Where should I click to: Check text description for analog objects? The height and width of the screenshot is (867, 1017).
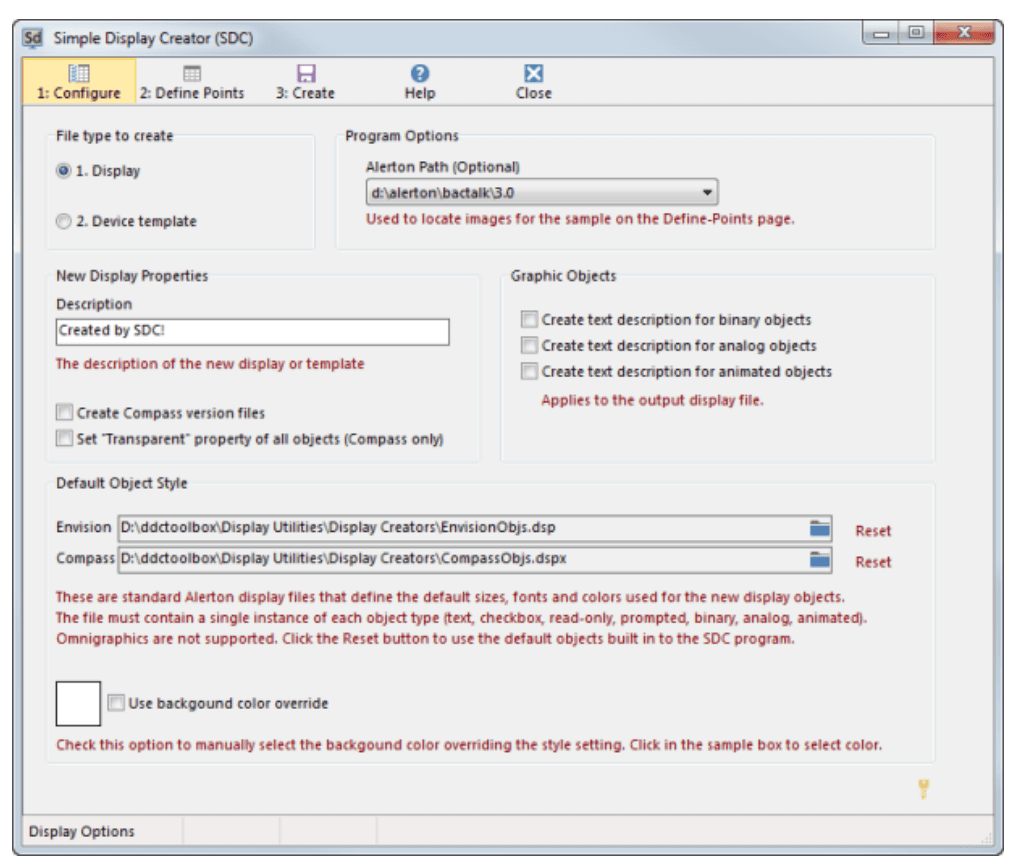point(529,346)
